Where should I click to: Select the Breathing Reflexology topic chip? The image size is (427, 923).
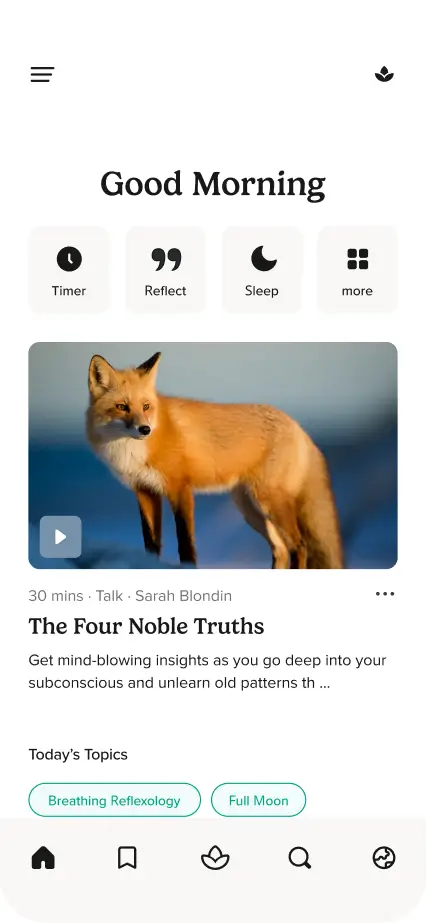coord(114,800)
